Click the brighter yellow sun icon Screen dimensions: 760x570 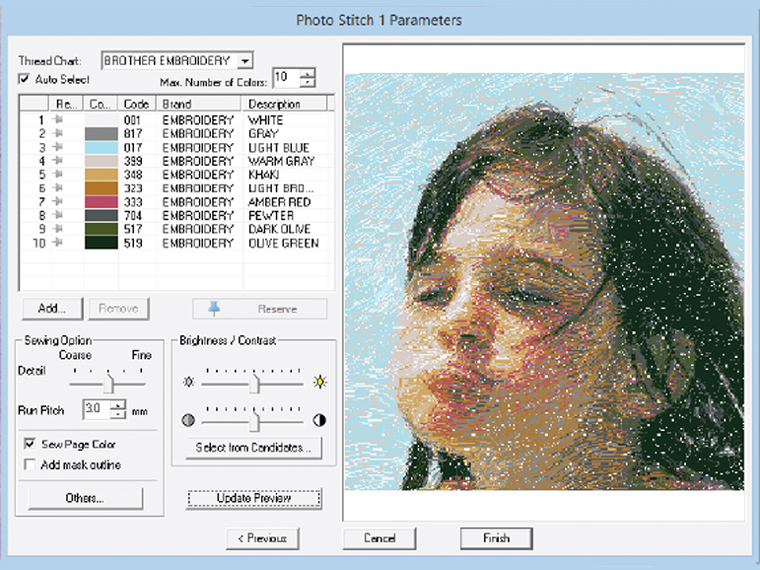click(320, 382)
